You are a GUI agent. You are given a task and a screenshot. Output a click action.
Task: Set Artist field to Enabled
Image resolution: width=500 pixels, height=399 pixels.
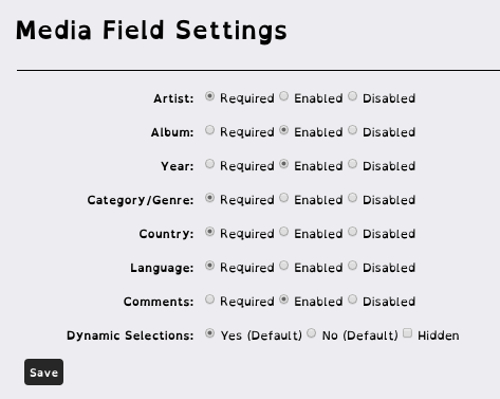click(284, 96)
